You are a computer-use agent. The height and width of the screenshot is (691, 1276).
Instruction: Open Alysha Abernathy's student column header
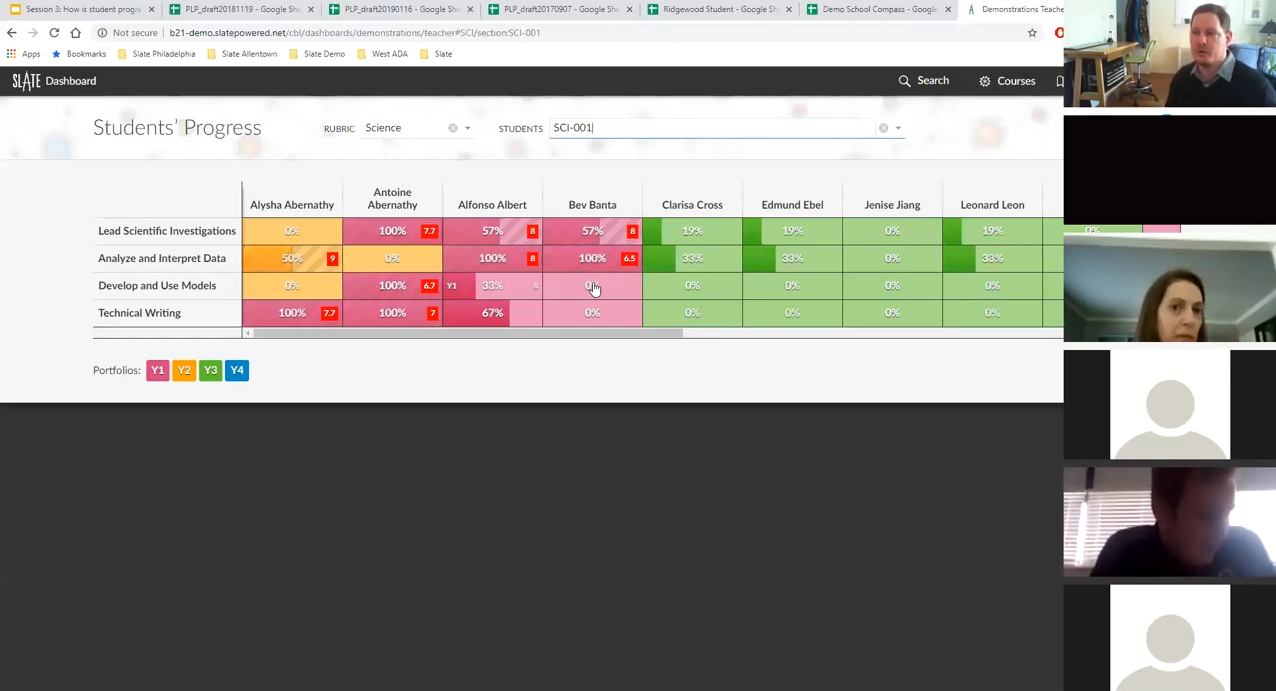click(x=292, y=205)
